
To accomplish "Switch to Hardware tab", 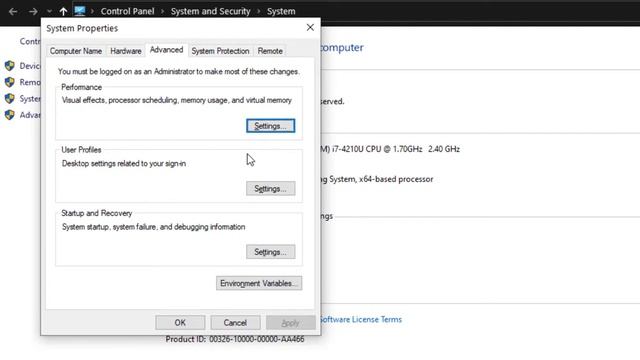I will tap(126, 51).
